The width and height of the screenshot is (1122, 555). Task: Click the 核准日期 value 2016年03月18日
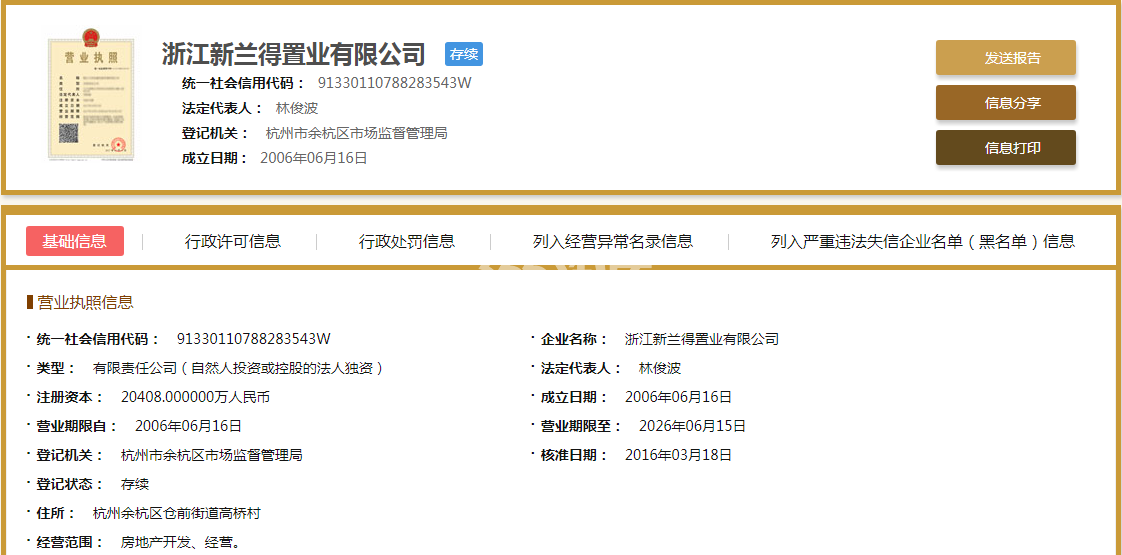678,455
